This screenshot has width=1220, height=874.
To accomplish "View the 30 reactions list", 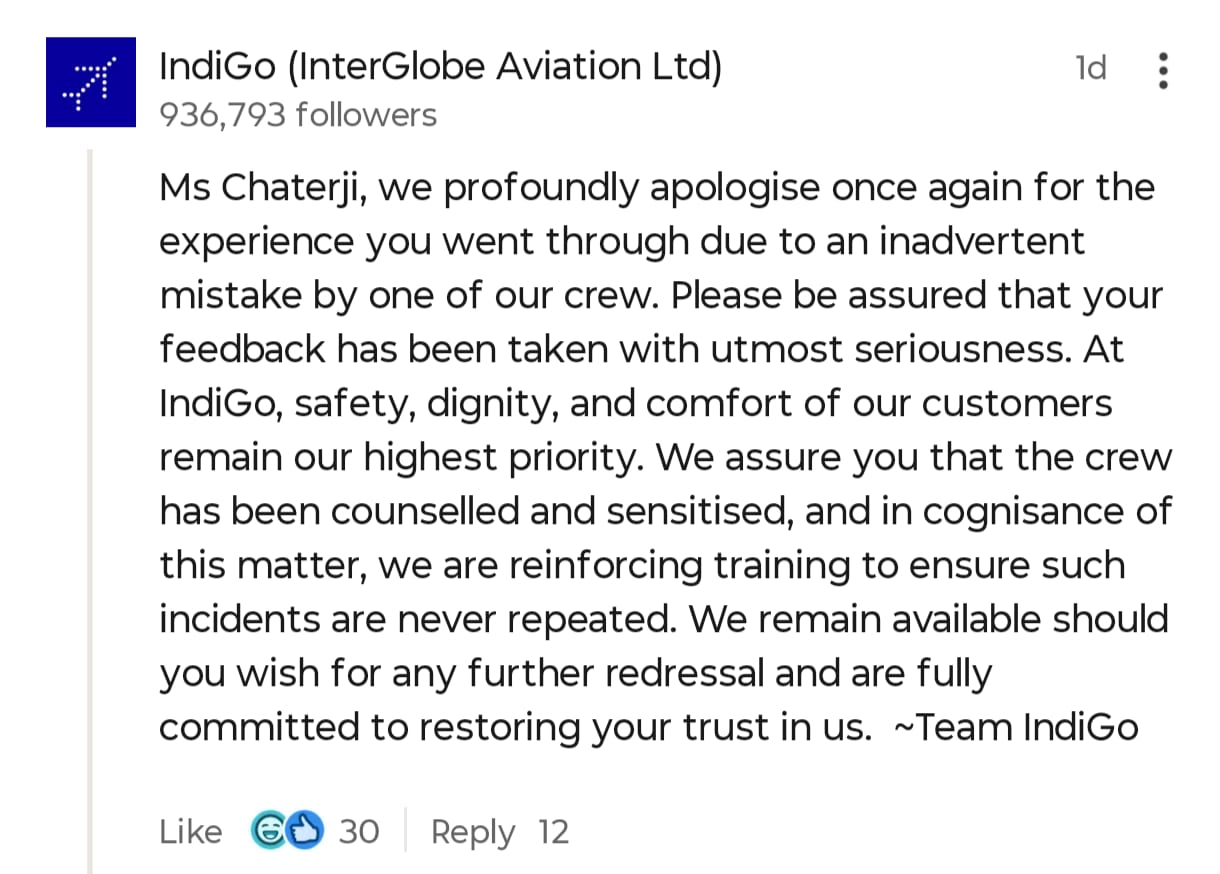I will click(359, 831).
